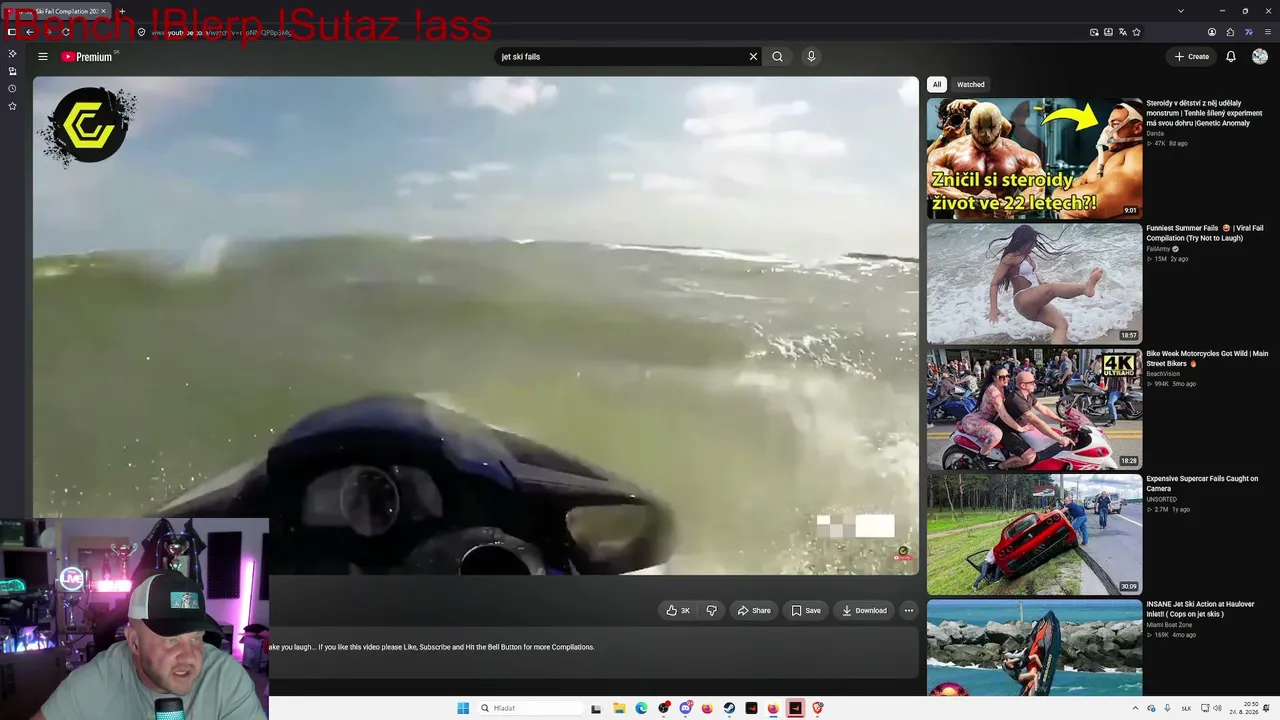Open Brave browser from the taskbar

coord(817,708)
